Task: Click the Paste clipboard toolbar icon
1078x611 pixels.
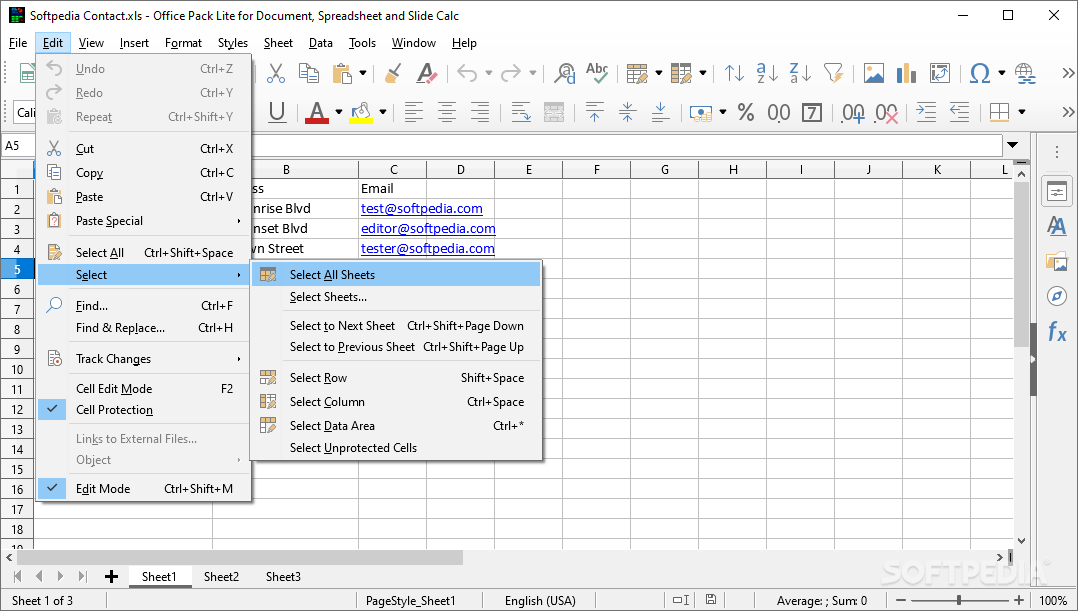Action: pyautogui.click(x=342, y=73)
